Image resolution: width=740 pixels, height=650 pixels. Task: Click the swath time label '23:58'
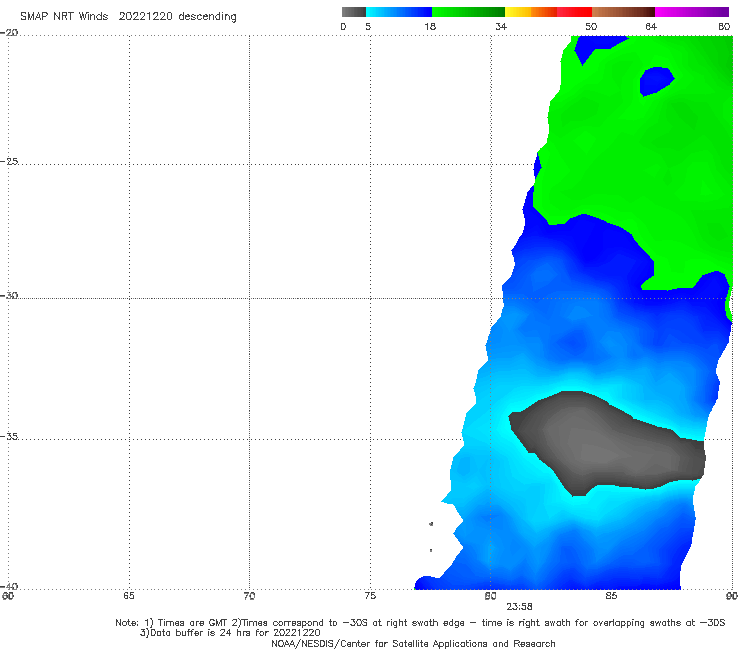click(x=519, y=607)
